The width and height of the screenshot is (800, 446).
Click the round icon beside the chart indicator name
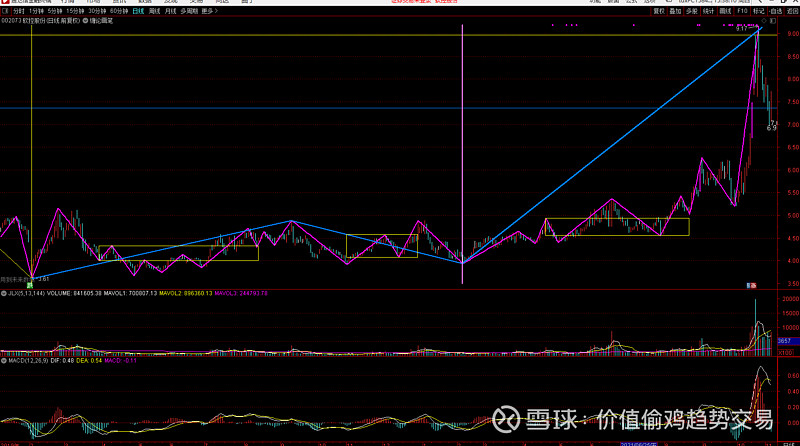[x=86, y=21]
